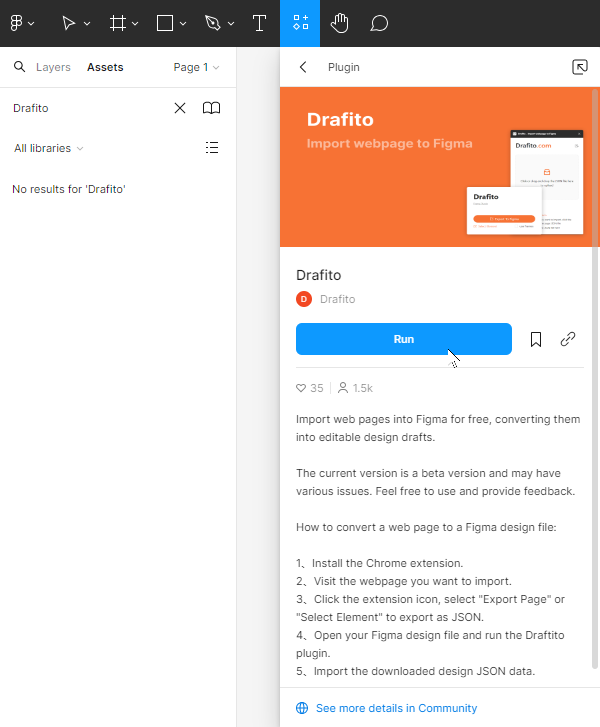This screenshot has height=727, width=600.
Task: Expand the Page 1 dropdown
Action: tap(196, 68)
